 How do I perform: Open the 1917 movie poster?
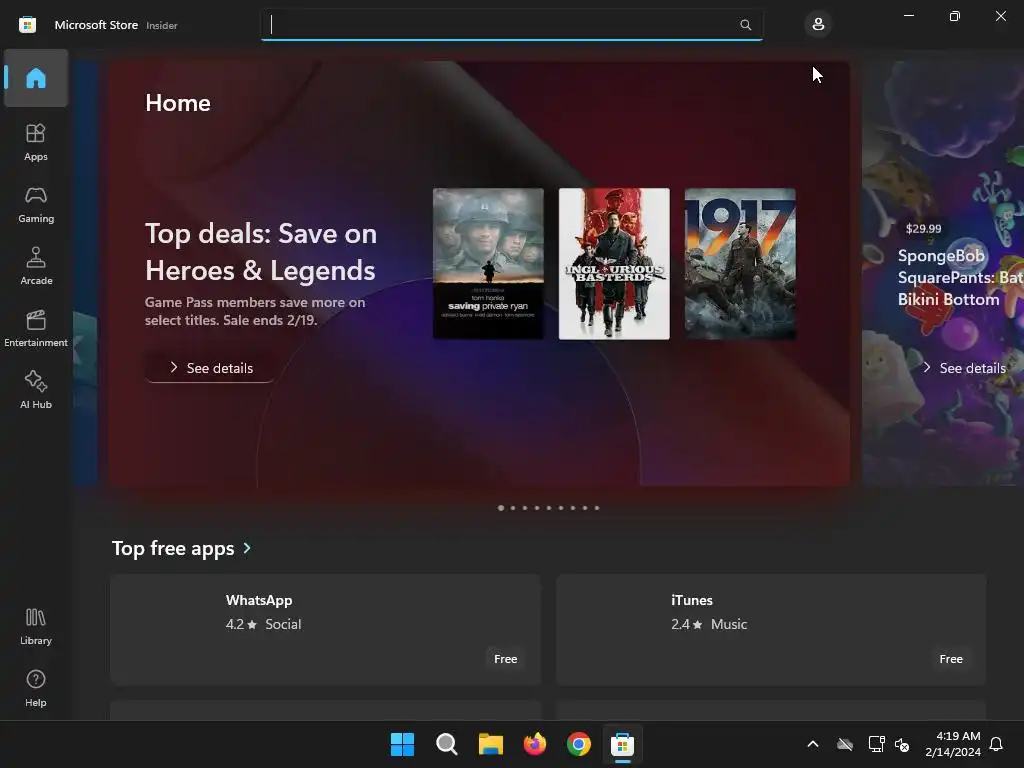tap(740, 264)
